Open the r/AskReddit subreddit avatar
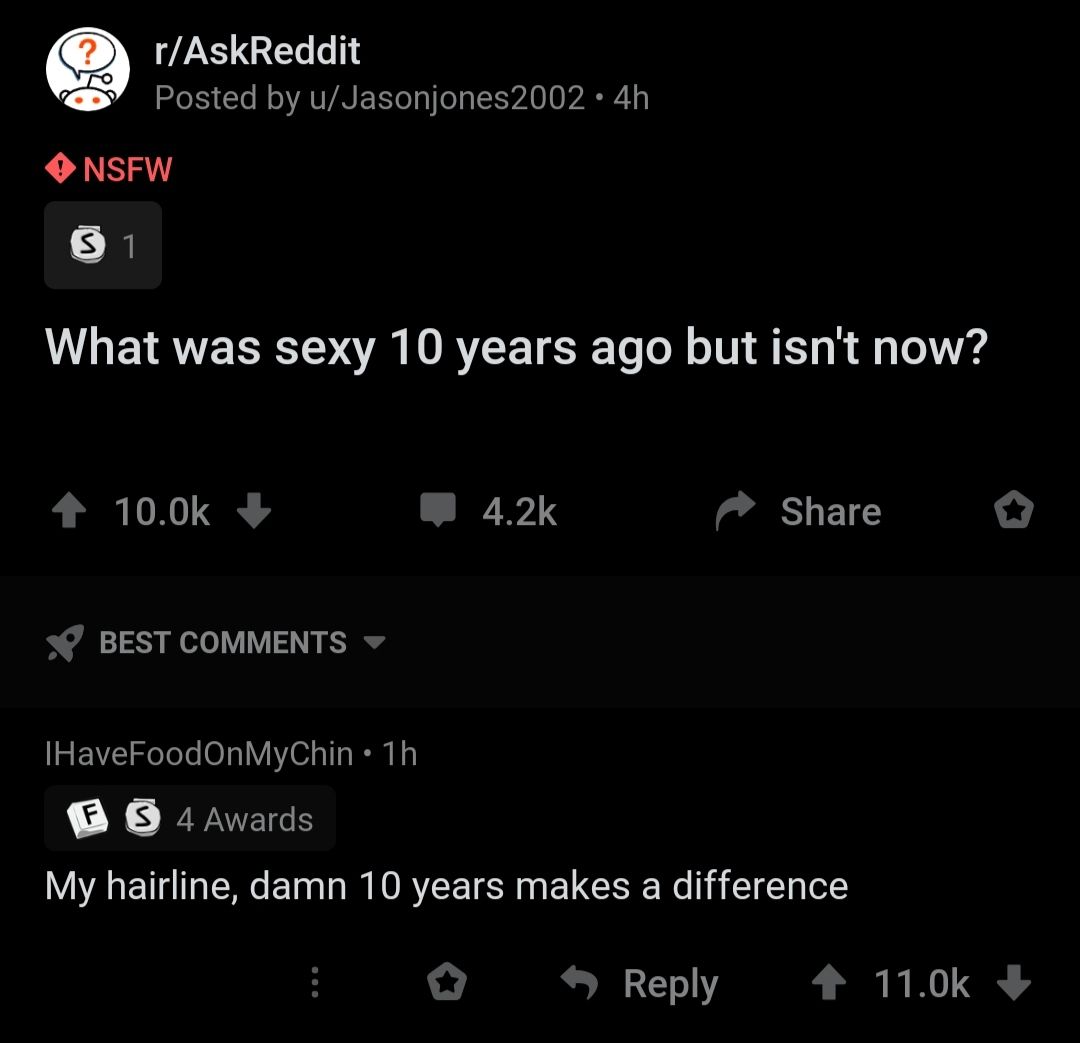Viewport: 1080px width, 1043px height. 88,71
